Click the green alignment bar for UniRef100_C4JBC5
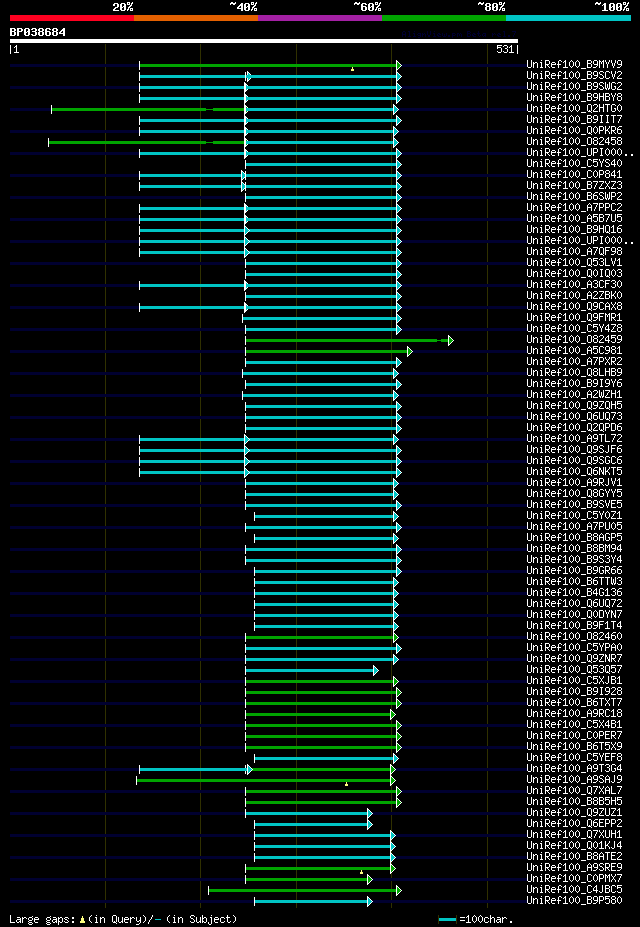 305,890
